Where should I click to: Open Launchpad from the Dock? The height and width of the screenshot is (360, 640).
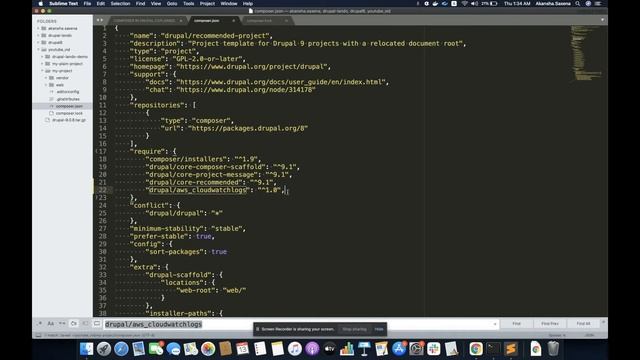pos(104,349)
